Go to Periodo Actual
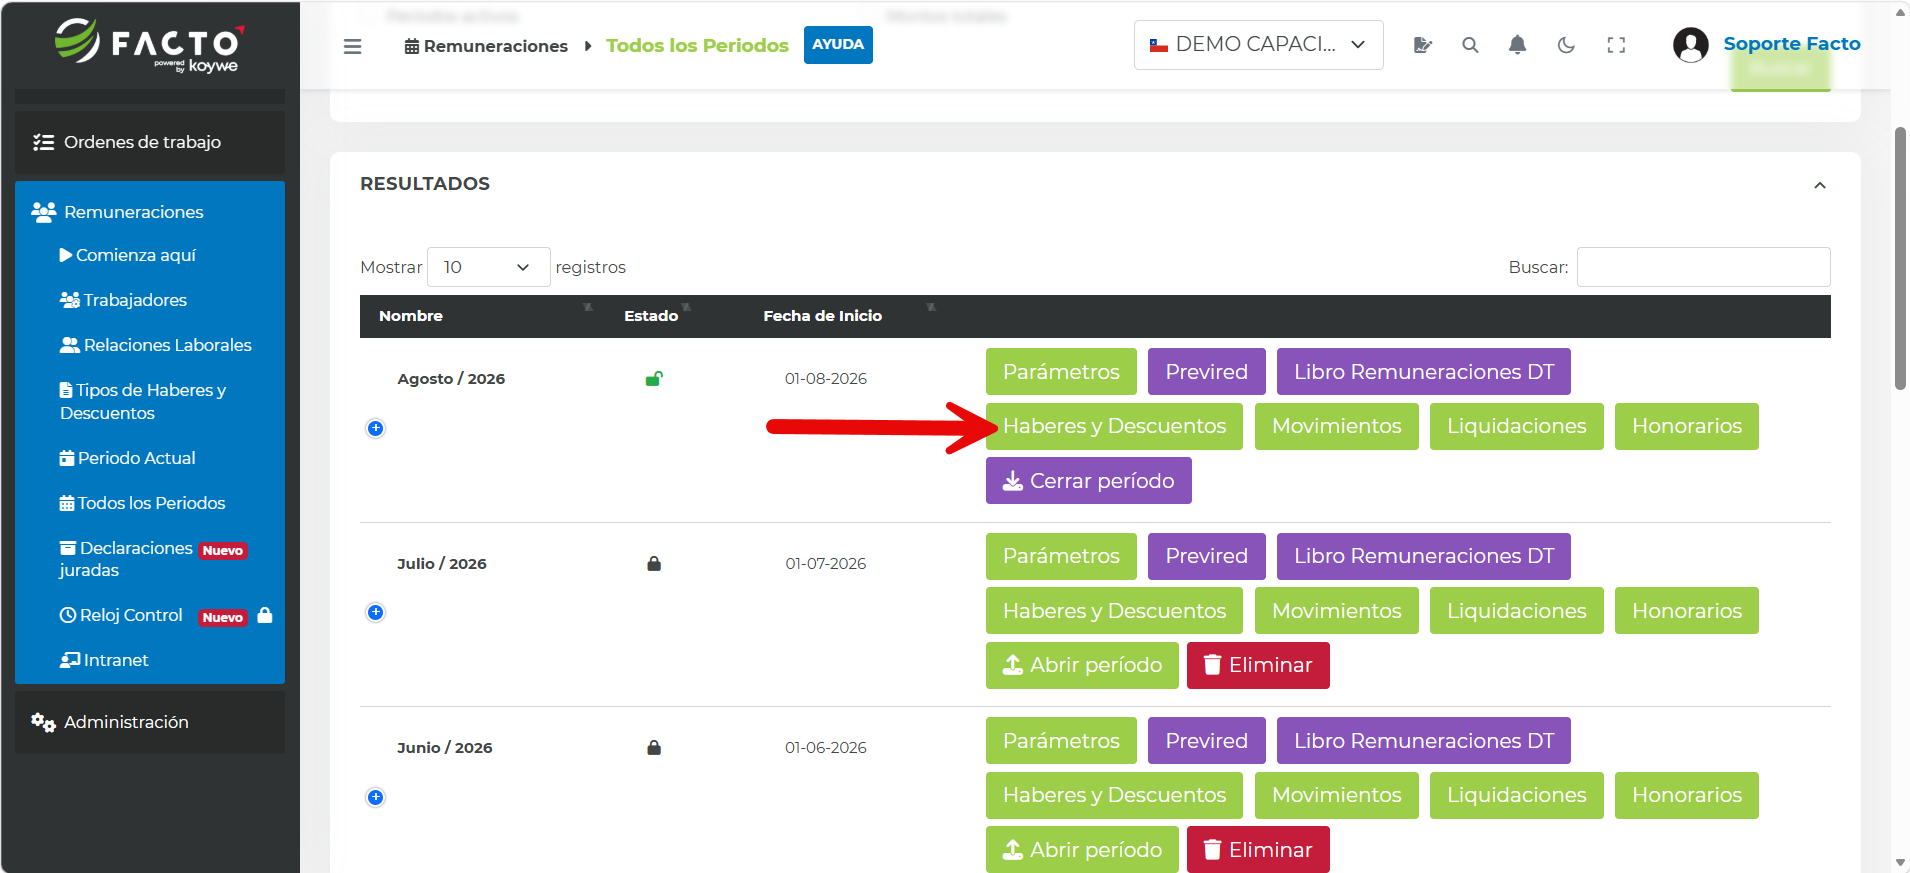Image resolution: width=1910 pixels, height=873 pixels. point(128,458)
